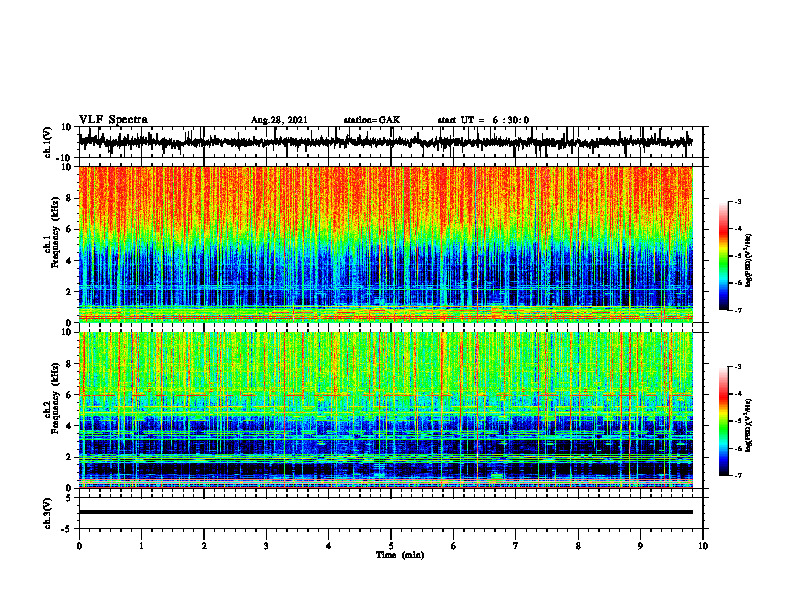Click time axis tick label "5"
The height and width of the screenshot is (612, 792).
pyautogui.click(x=391, y=546)
